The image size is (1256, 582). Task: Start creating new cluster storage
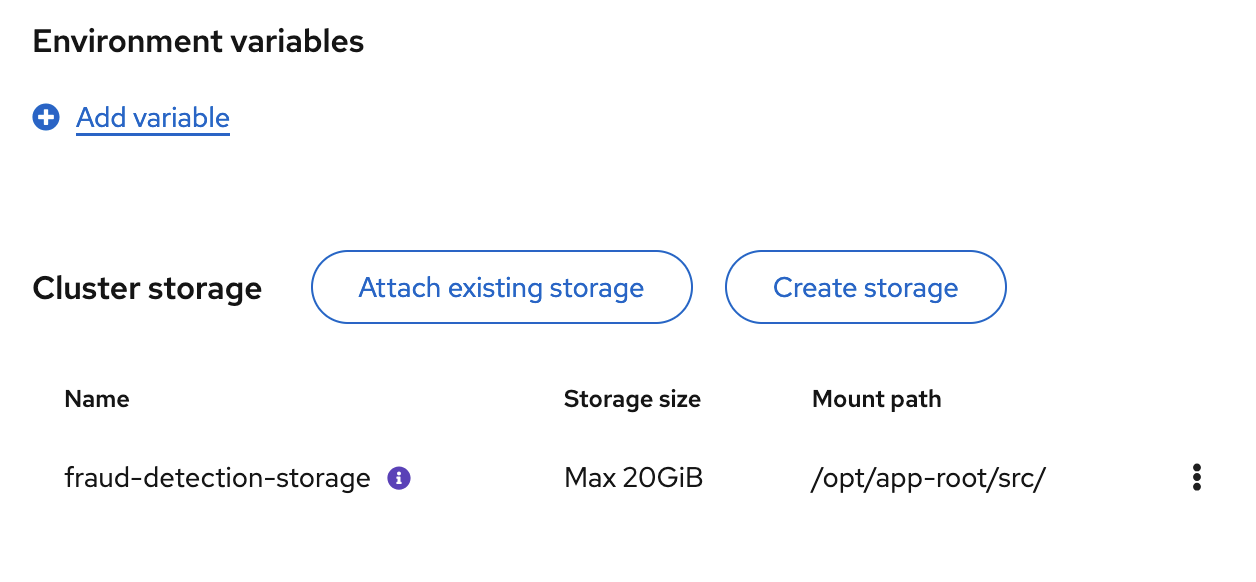866,288
